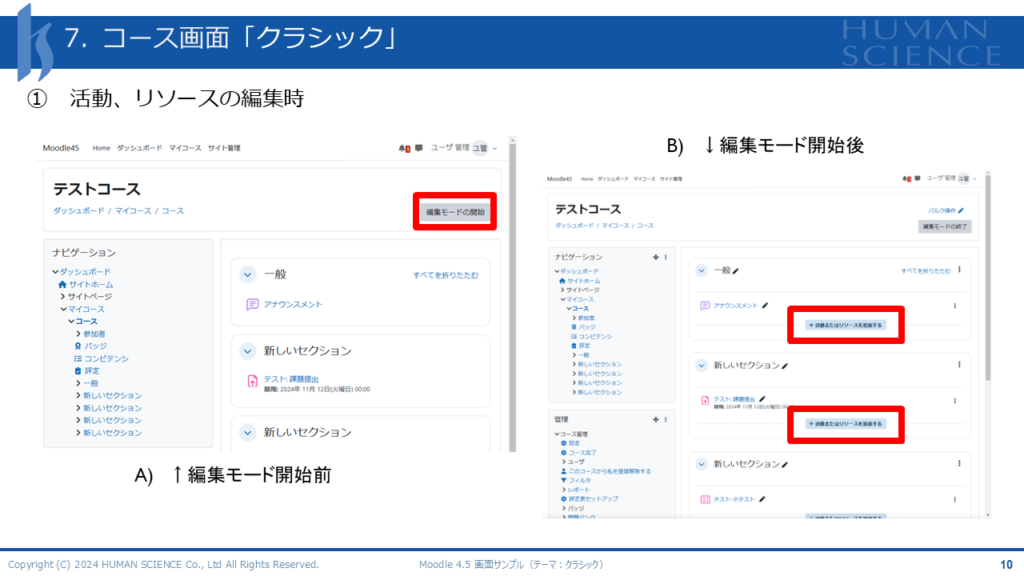
Task: Collapse the マイコース tree node in screenshot A
Action: click(63, 309)
